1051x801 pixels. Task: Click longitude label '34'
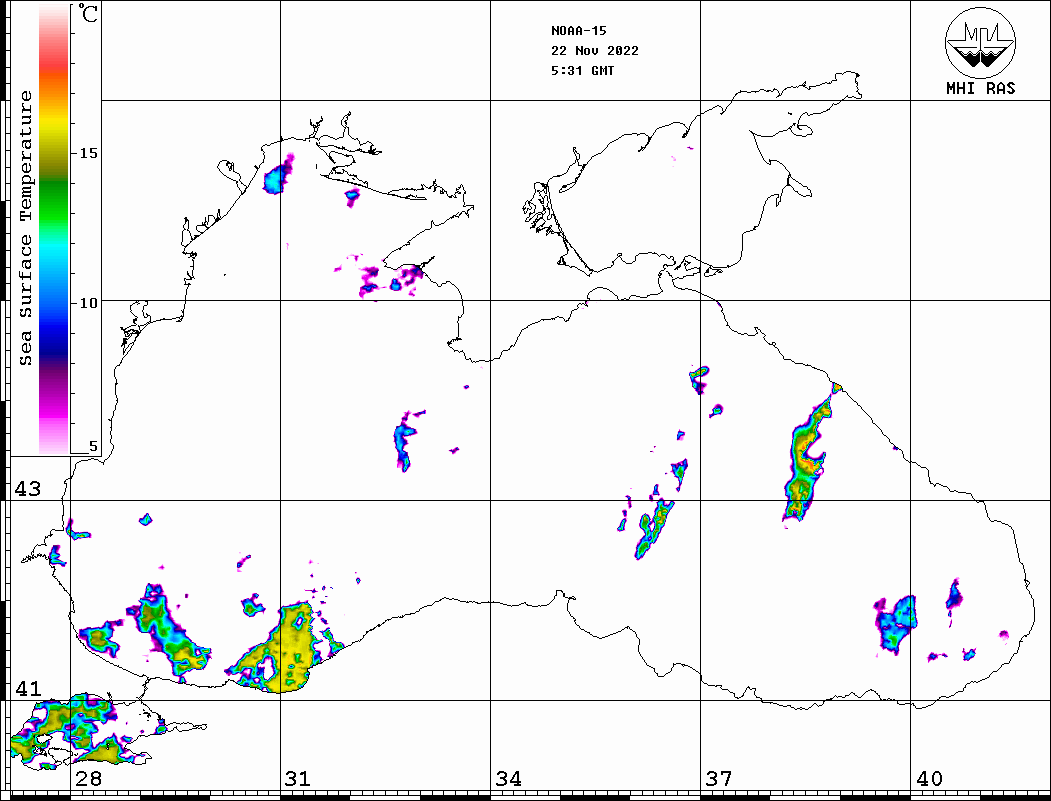pyautogui.click(x=509, y=779)
